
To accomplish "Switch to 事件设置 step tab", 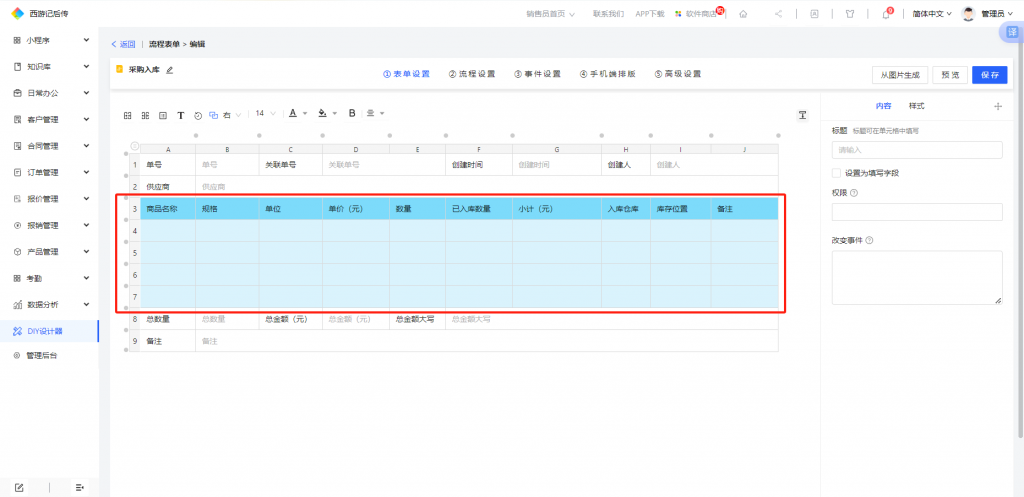I will 537,74.
